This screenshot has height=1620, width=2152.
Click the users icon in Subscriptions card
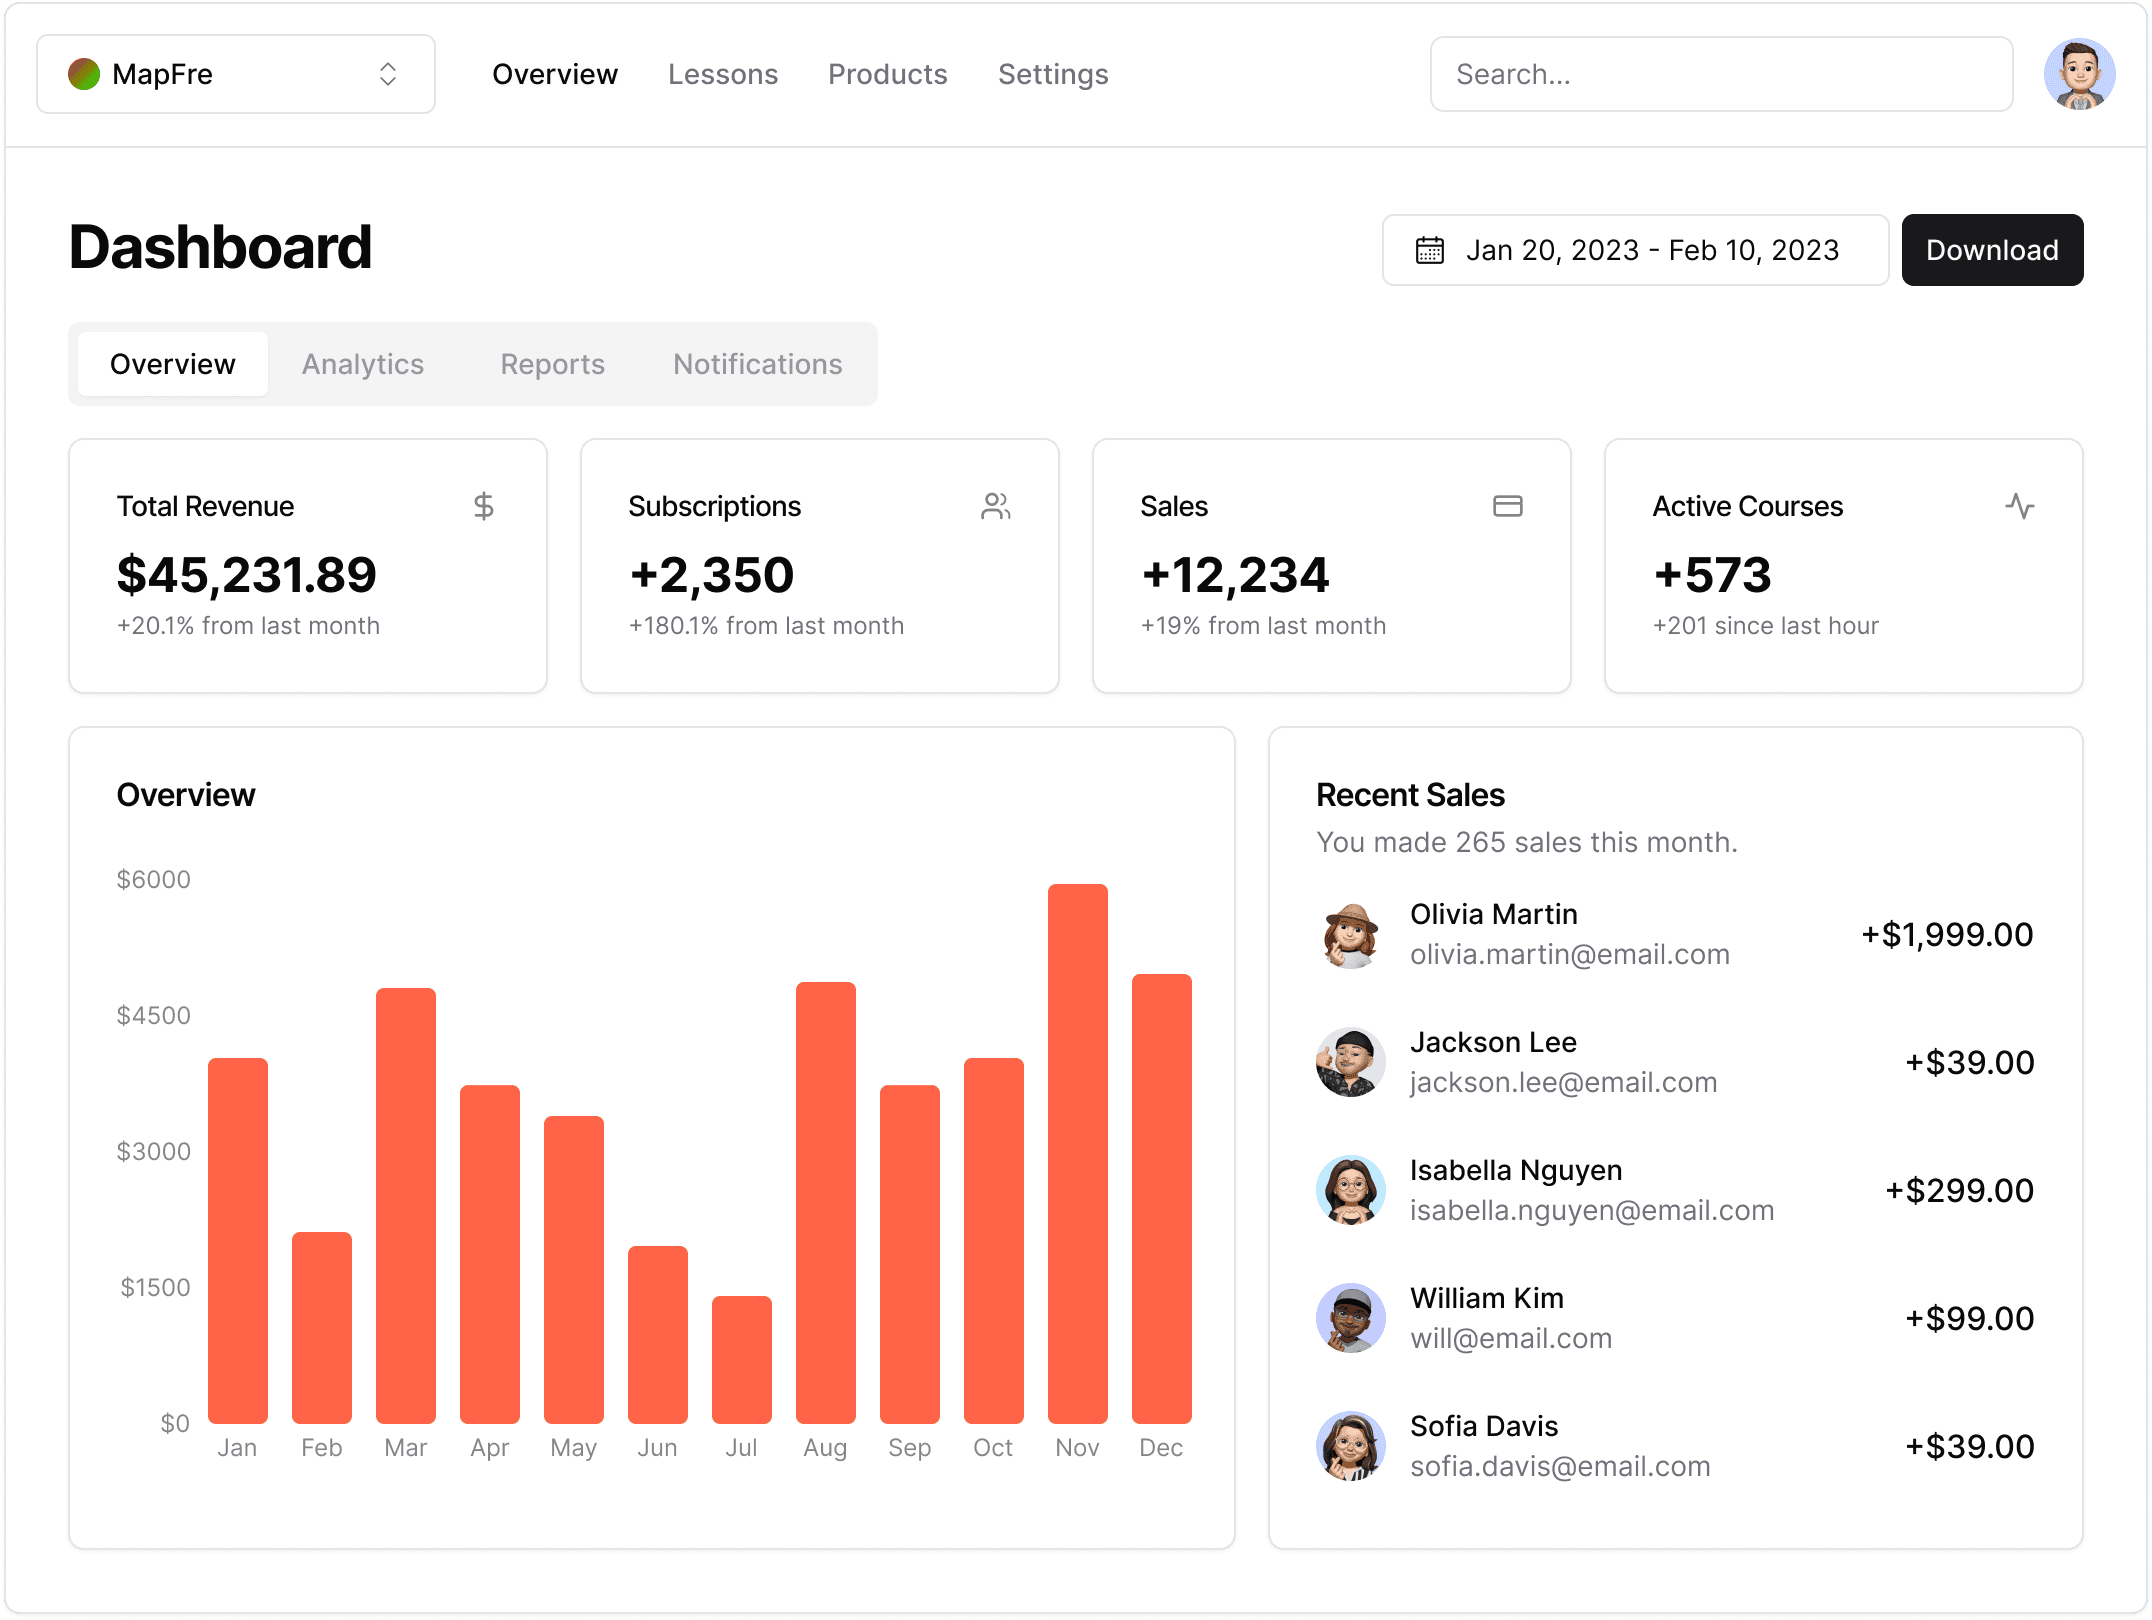pyautogui.click(x=995, y=506)
